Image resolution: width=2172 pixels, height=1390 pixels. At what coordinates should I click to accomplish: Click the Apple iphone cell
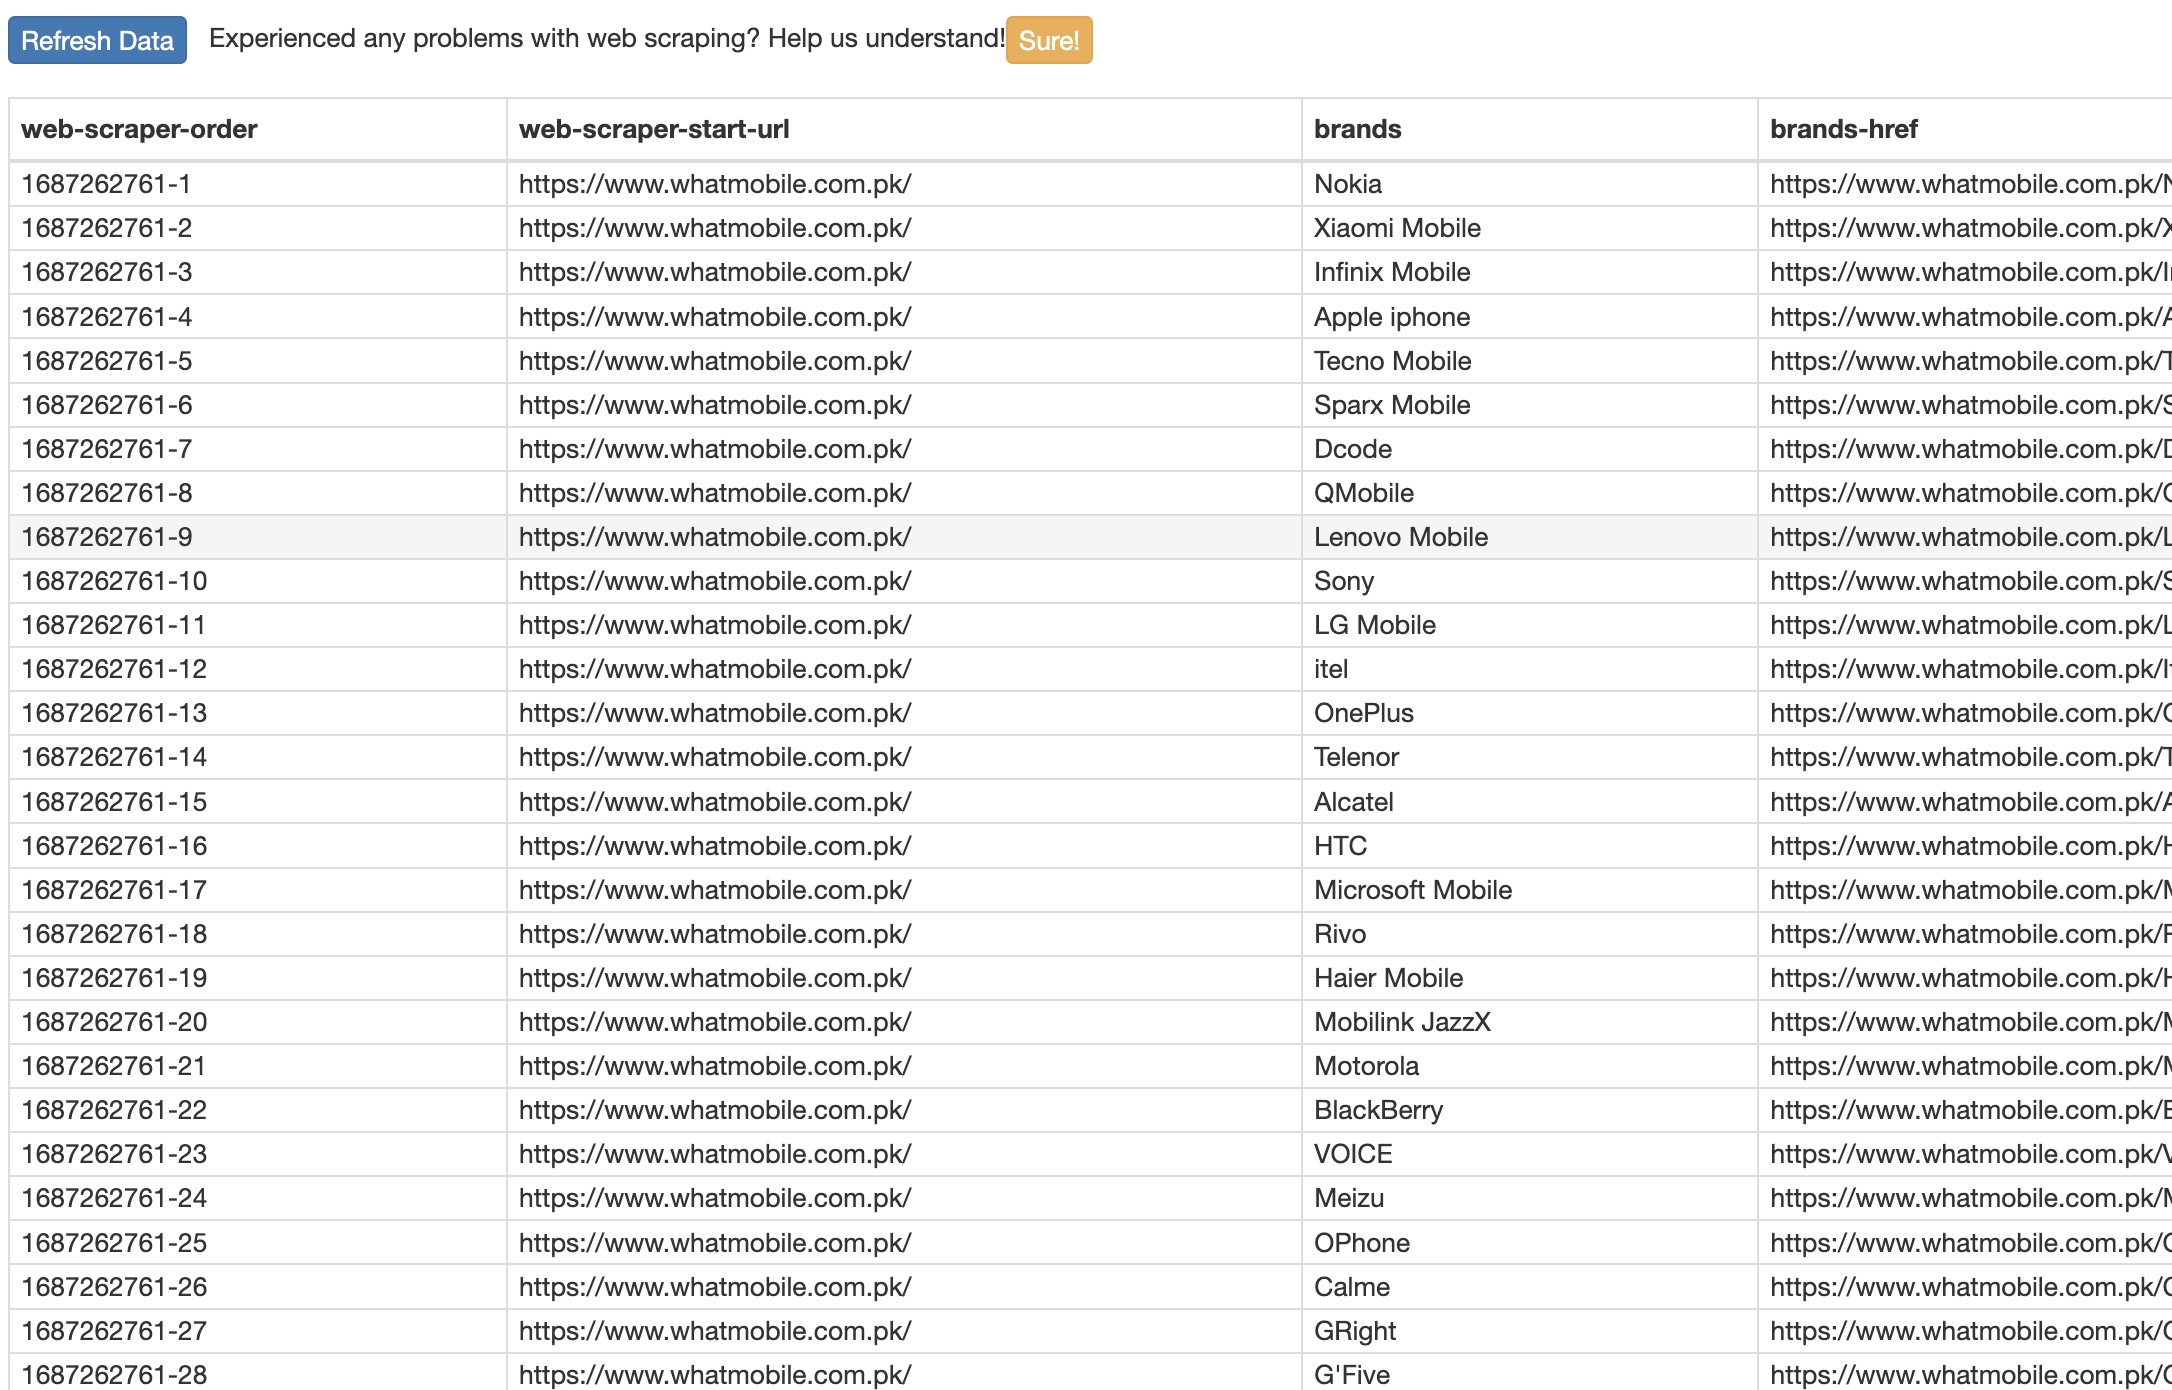click(1530, 317)
